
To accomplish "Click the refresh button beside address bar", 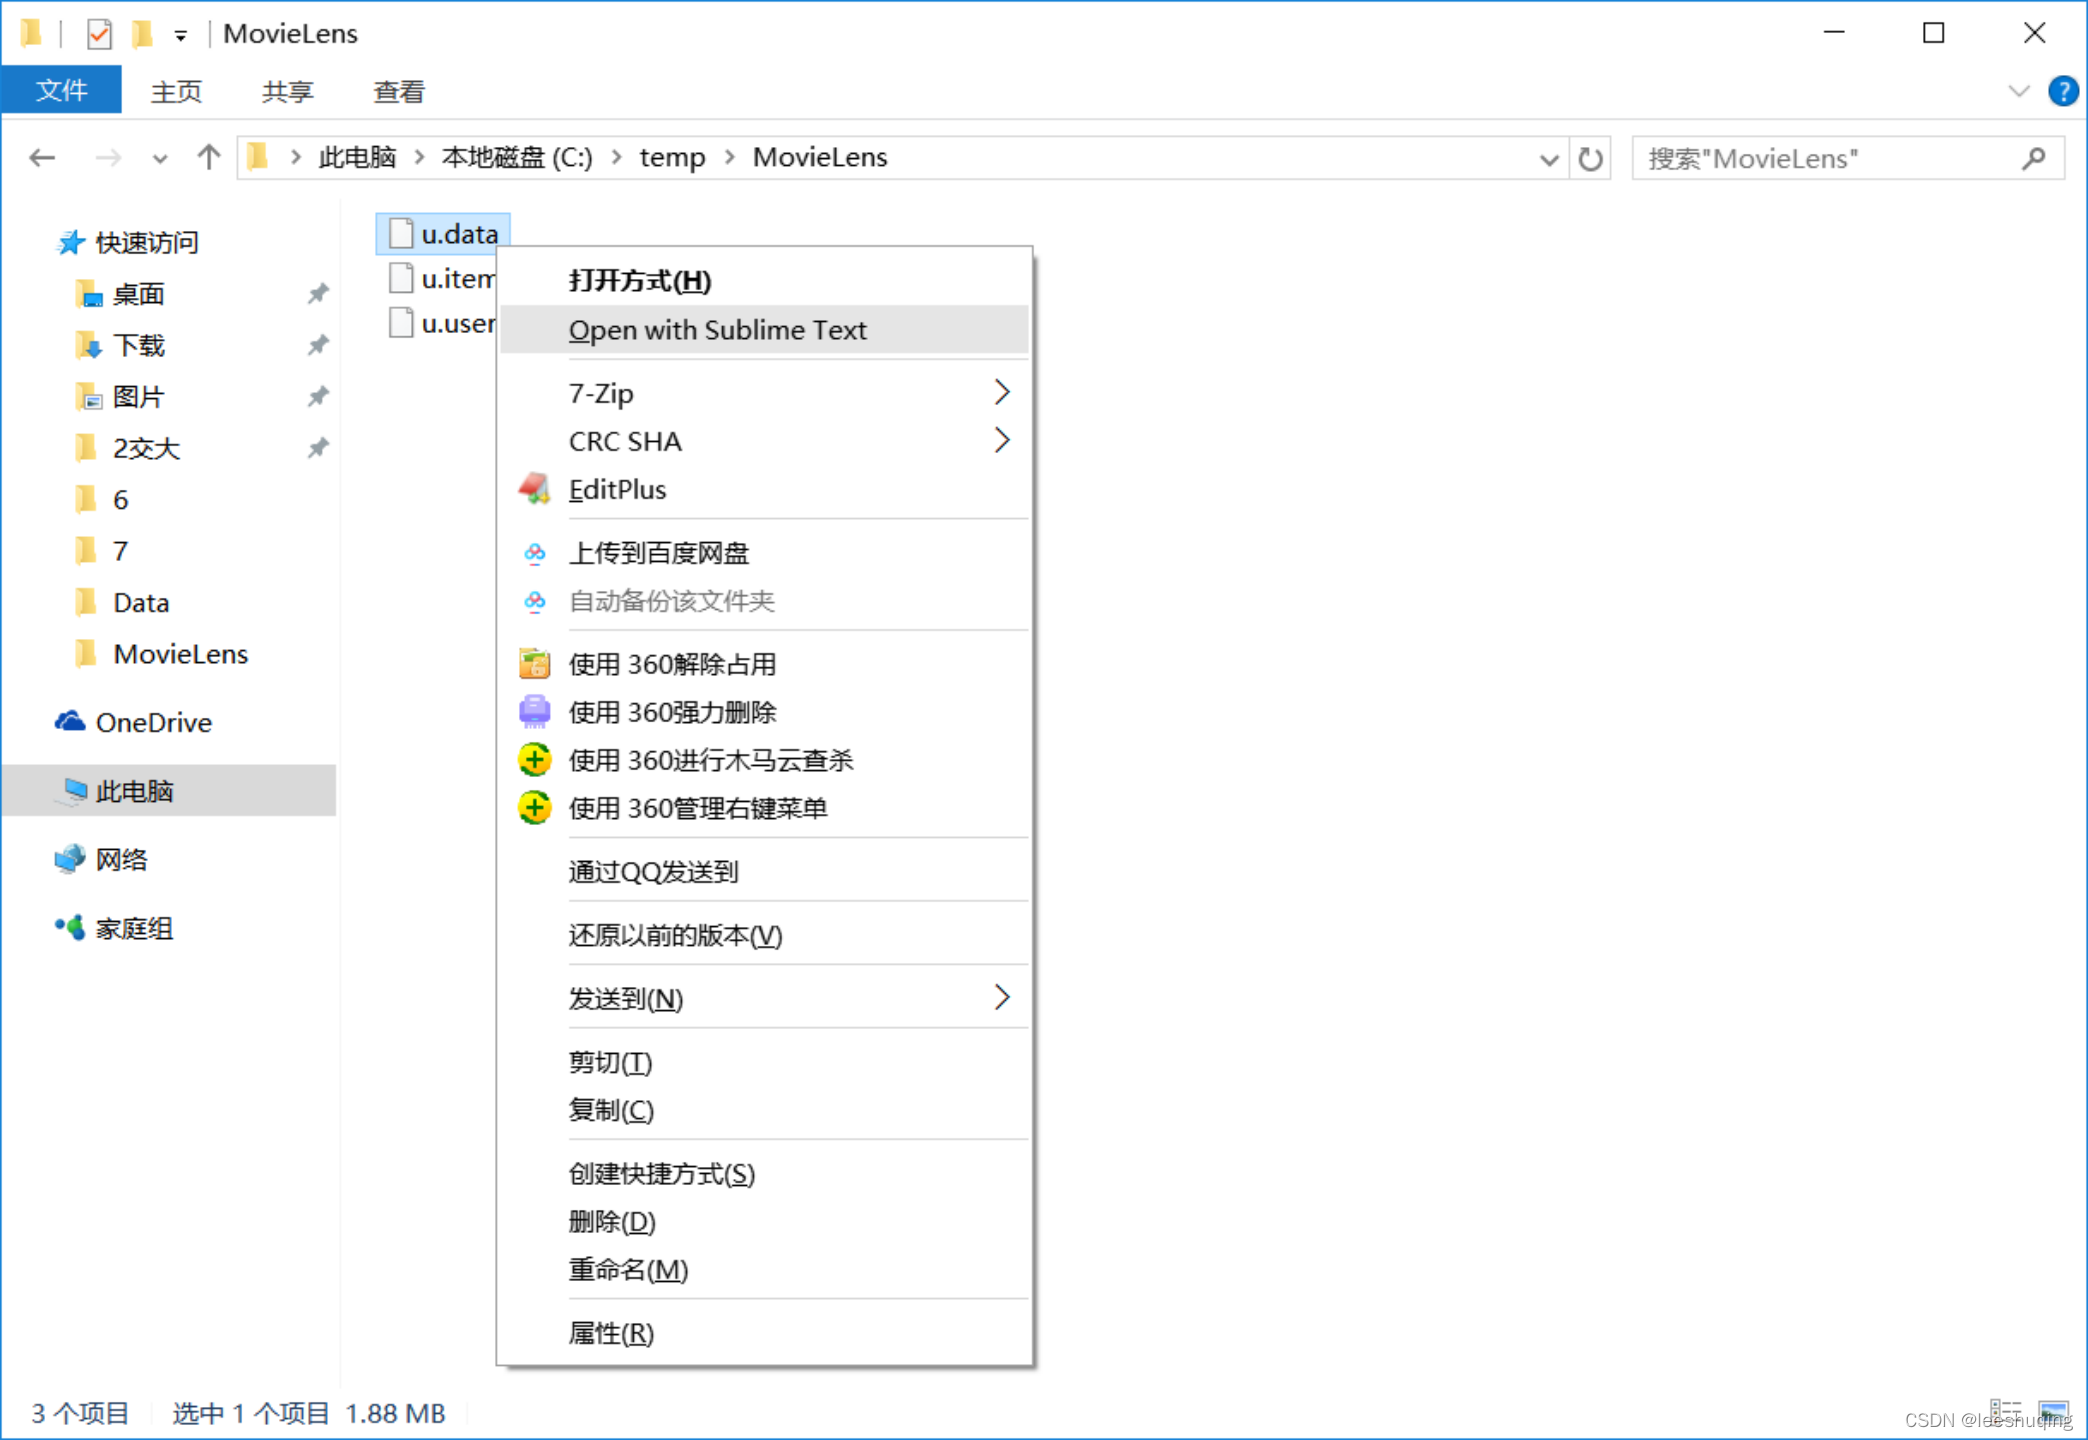I will click(x=1590, y=158).
